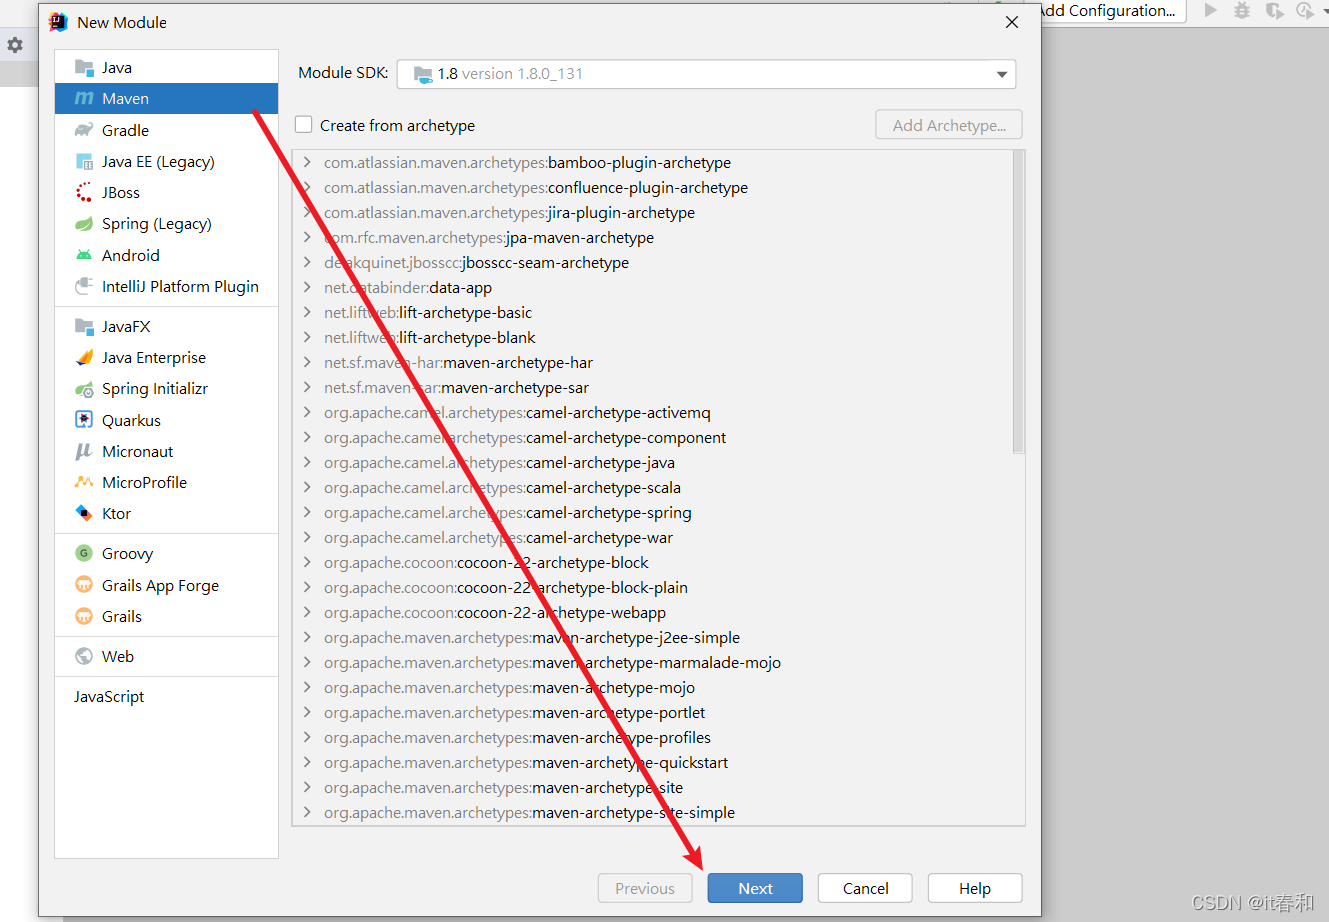Screen dimensions: 1329x922
Task: Click the JavaFX folder icon
Action: coord(84,327)
